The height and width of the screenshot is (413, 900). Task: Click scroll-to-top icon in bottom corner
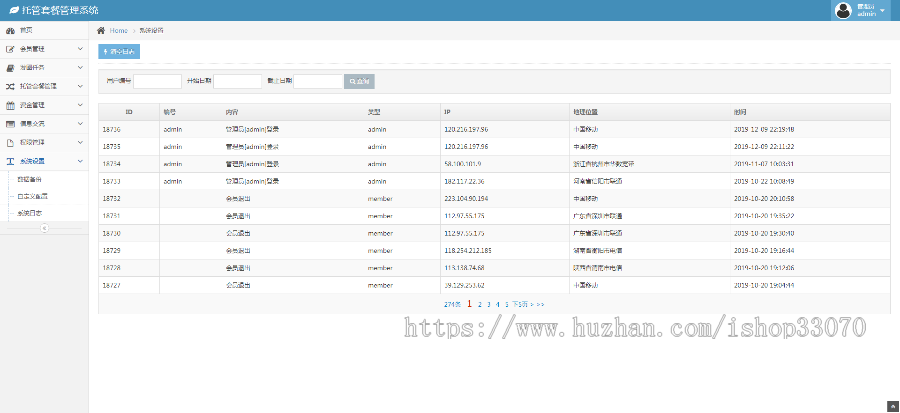[895, 405]
